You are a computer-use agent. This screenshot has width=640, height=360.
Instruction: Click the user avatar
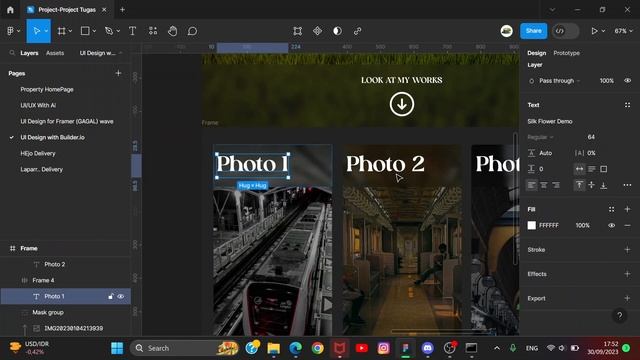tap(507, 31)
